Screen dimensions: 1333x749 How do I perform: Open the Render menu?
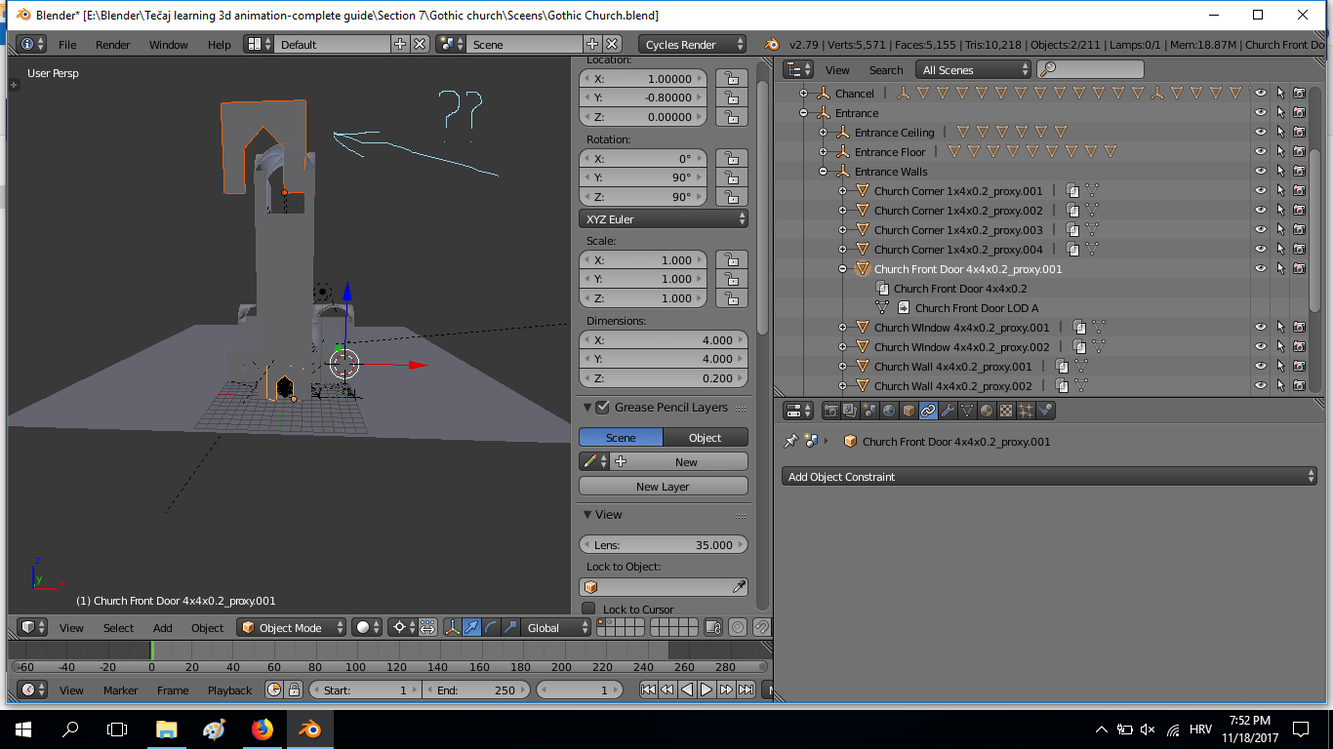(112, 45)
